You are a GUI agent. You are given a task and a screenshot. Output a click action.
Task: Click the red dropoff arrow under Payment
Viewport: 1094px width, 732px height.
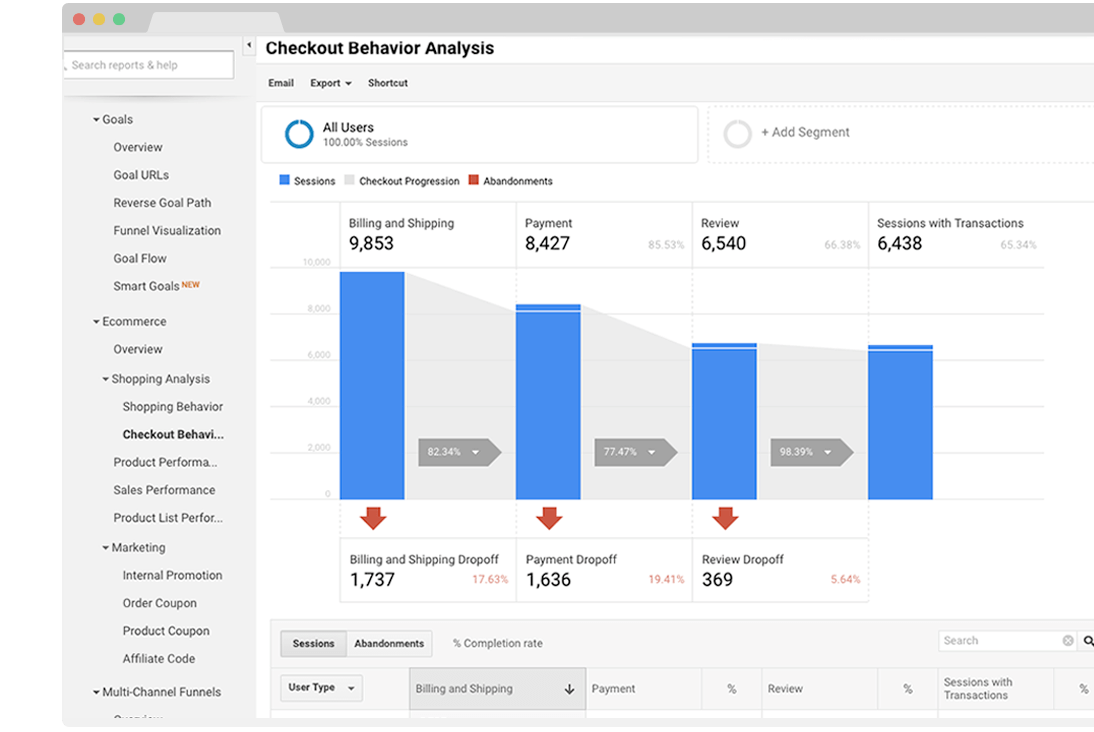point(549,518)
